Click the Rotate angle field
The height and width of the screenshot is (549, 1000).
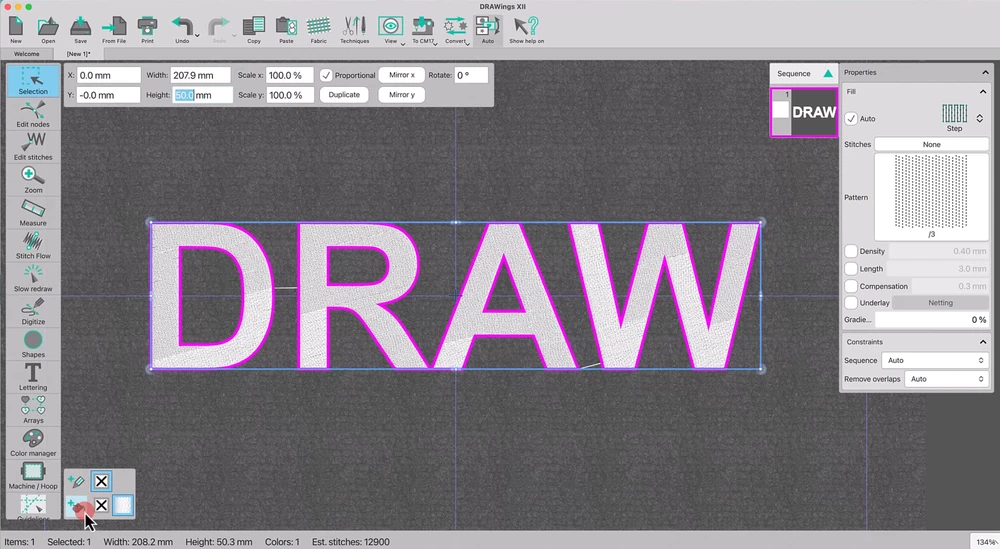click(x=471, y=75)
